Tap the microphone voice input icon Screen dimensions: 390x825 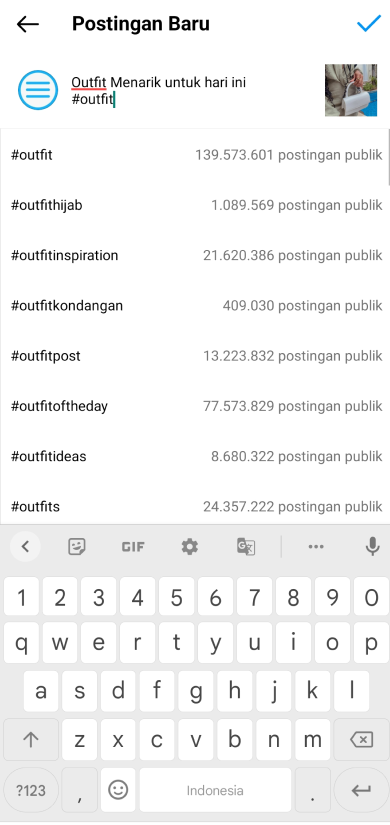(x=372, y=547)
